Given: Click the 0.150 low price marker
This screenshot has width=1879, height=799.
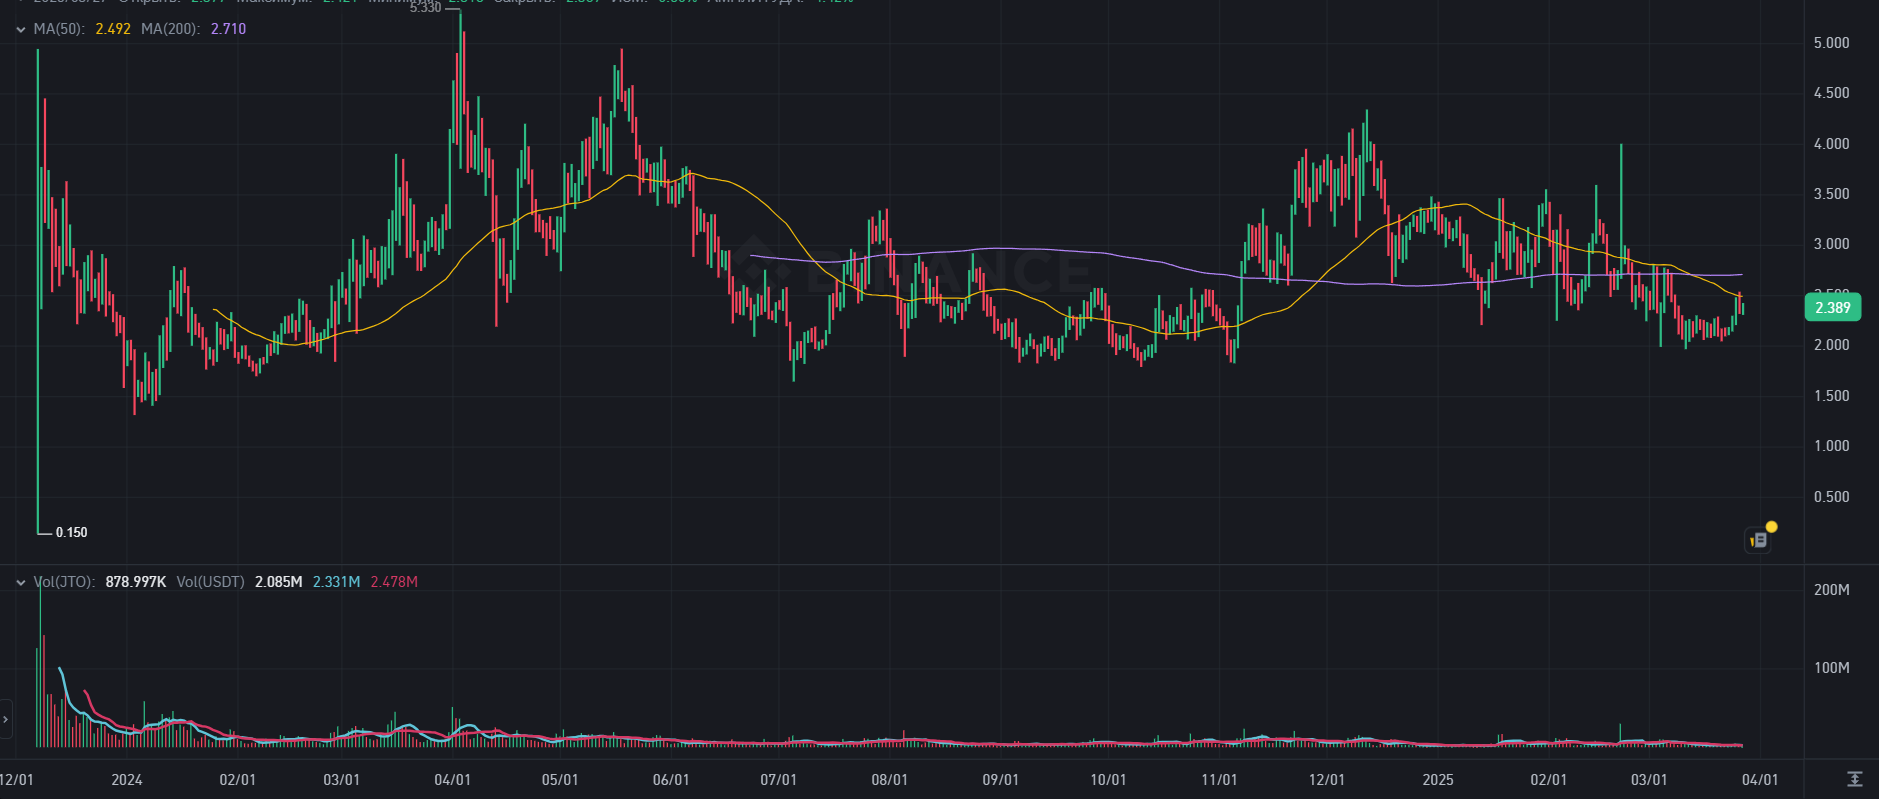Looking at the screenshot, I should click(x=71, y=533).
